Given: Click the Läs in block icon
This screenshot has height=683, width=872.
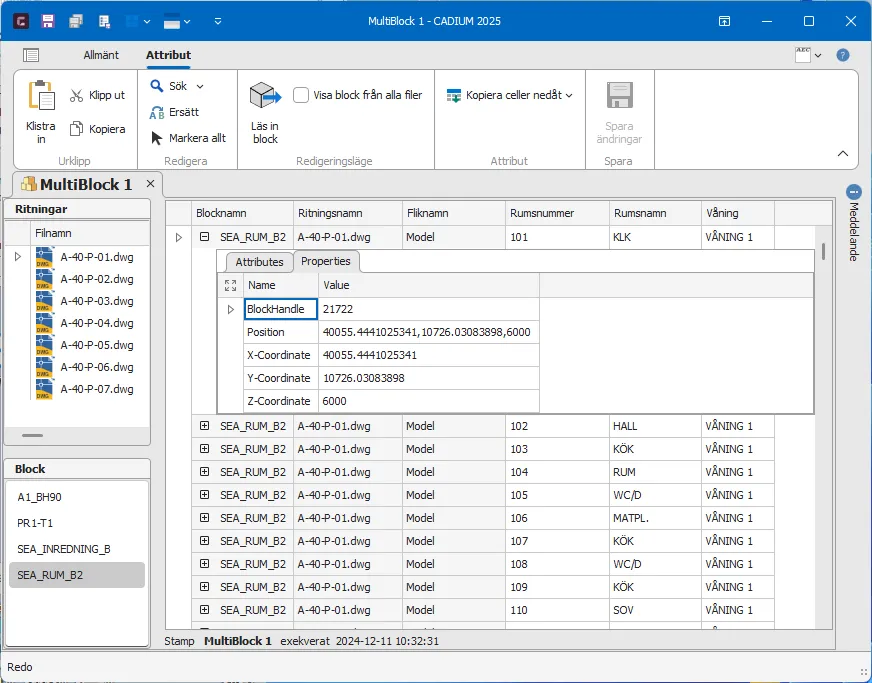Looking at the screenshot, I should click(265, 96).
